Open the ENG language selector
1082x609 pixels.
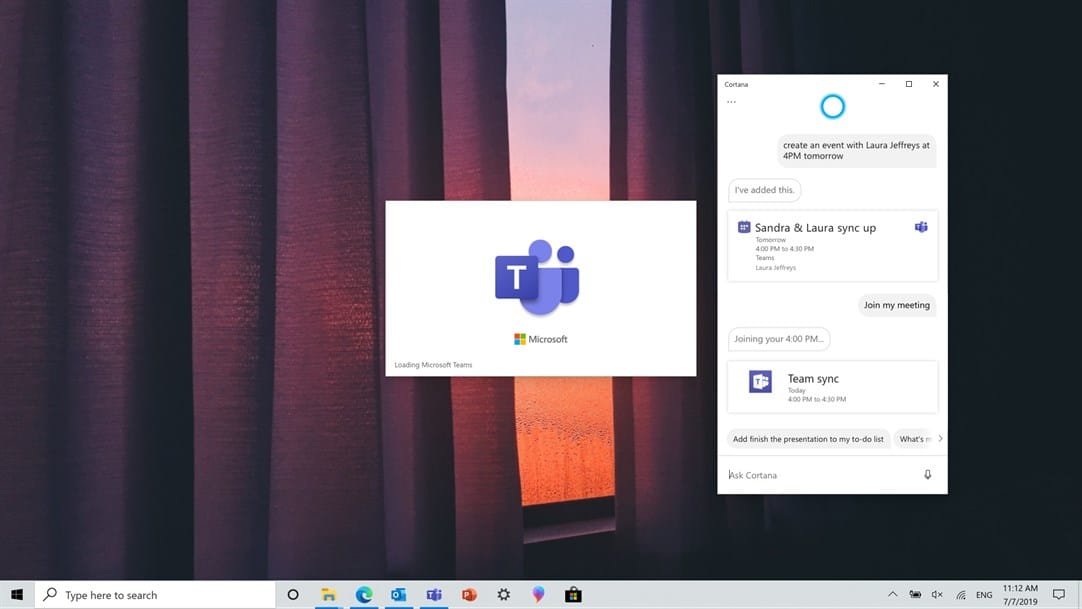coord(985,595)
